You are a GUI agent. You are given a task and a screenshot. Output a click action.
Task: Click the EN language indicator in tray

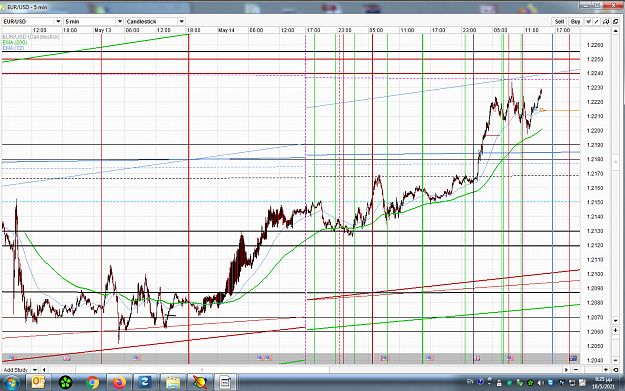[x=470, y=381]
